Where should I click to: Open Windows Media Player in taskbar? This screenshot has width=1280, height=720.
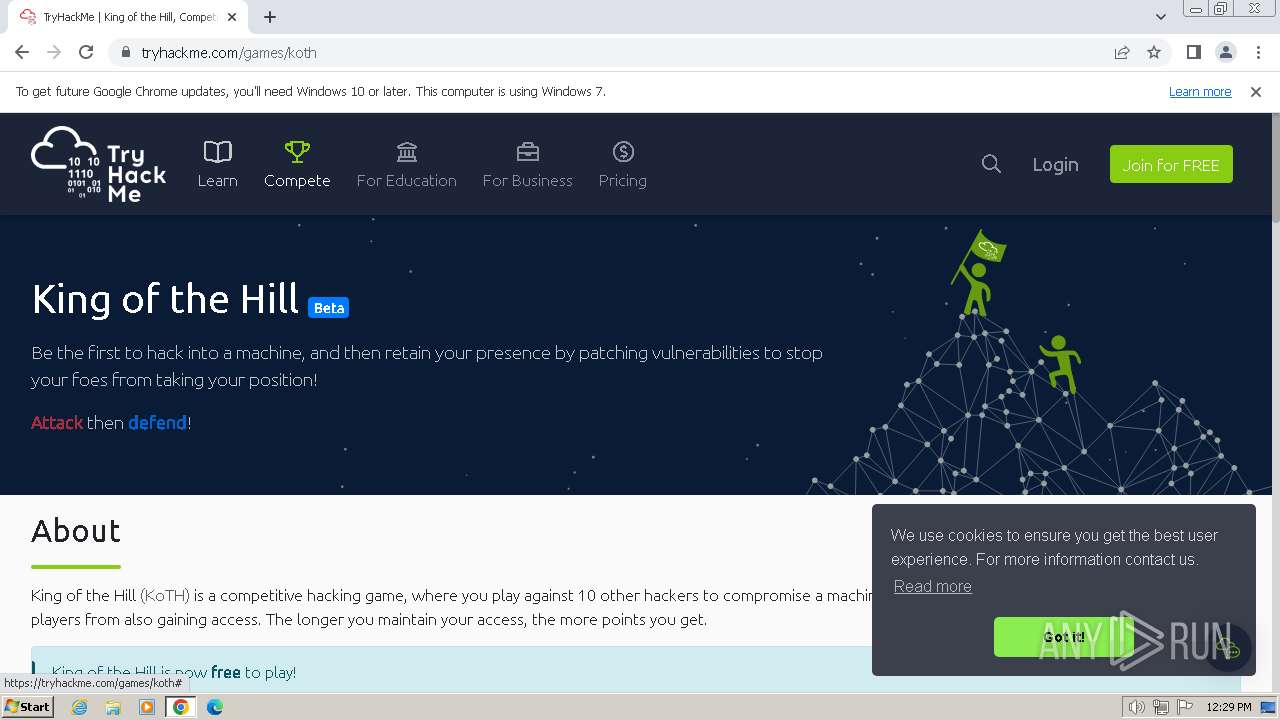coord(147,707)
